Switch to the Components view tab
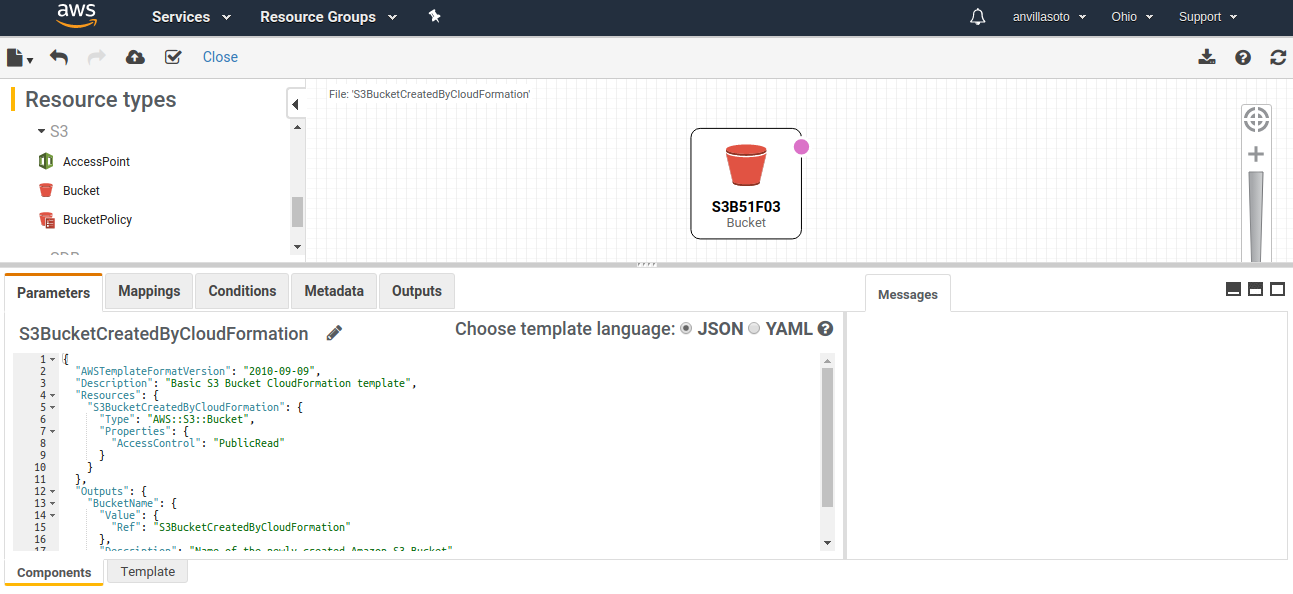This screenshot has width=1293, height=594. coord(54,573)
